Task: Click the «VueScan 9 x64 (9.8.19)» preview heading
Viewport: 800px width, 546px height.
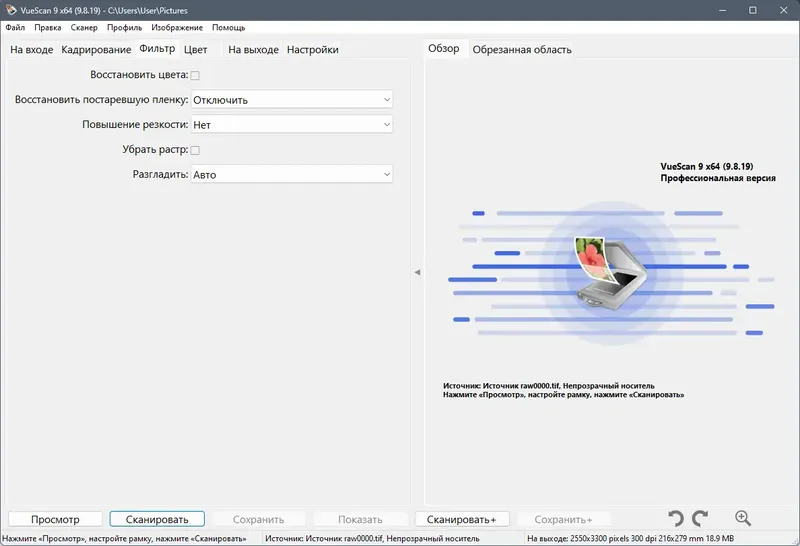Action: click(x=707, y=166)
